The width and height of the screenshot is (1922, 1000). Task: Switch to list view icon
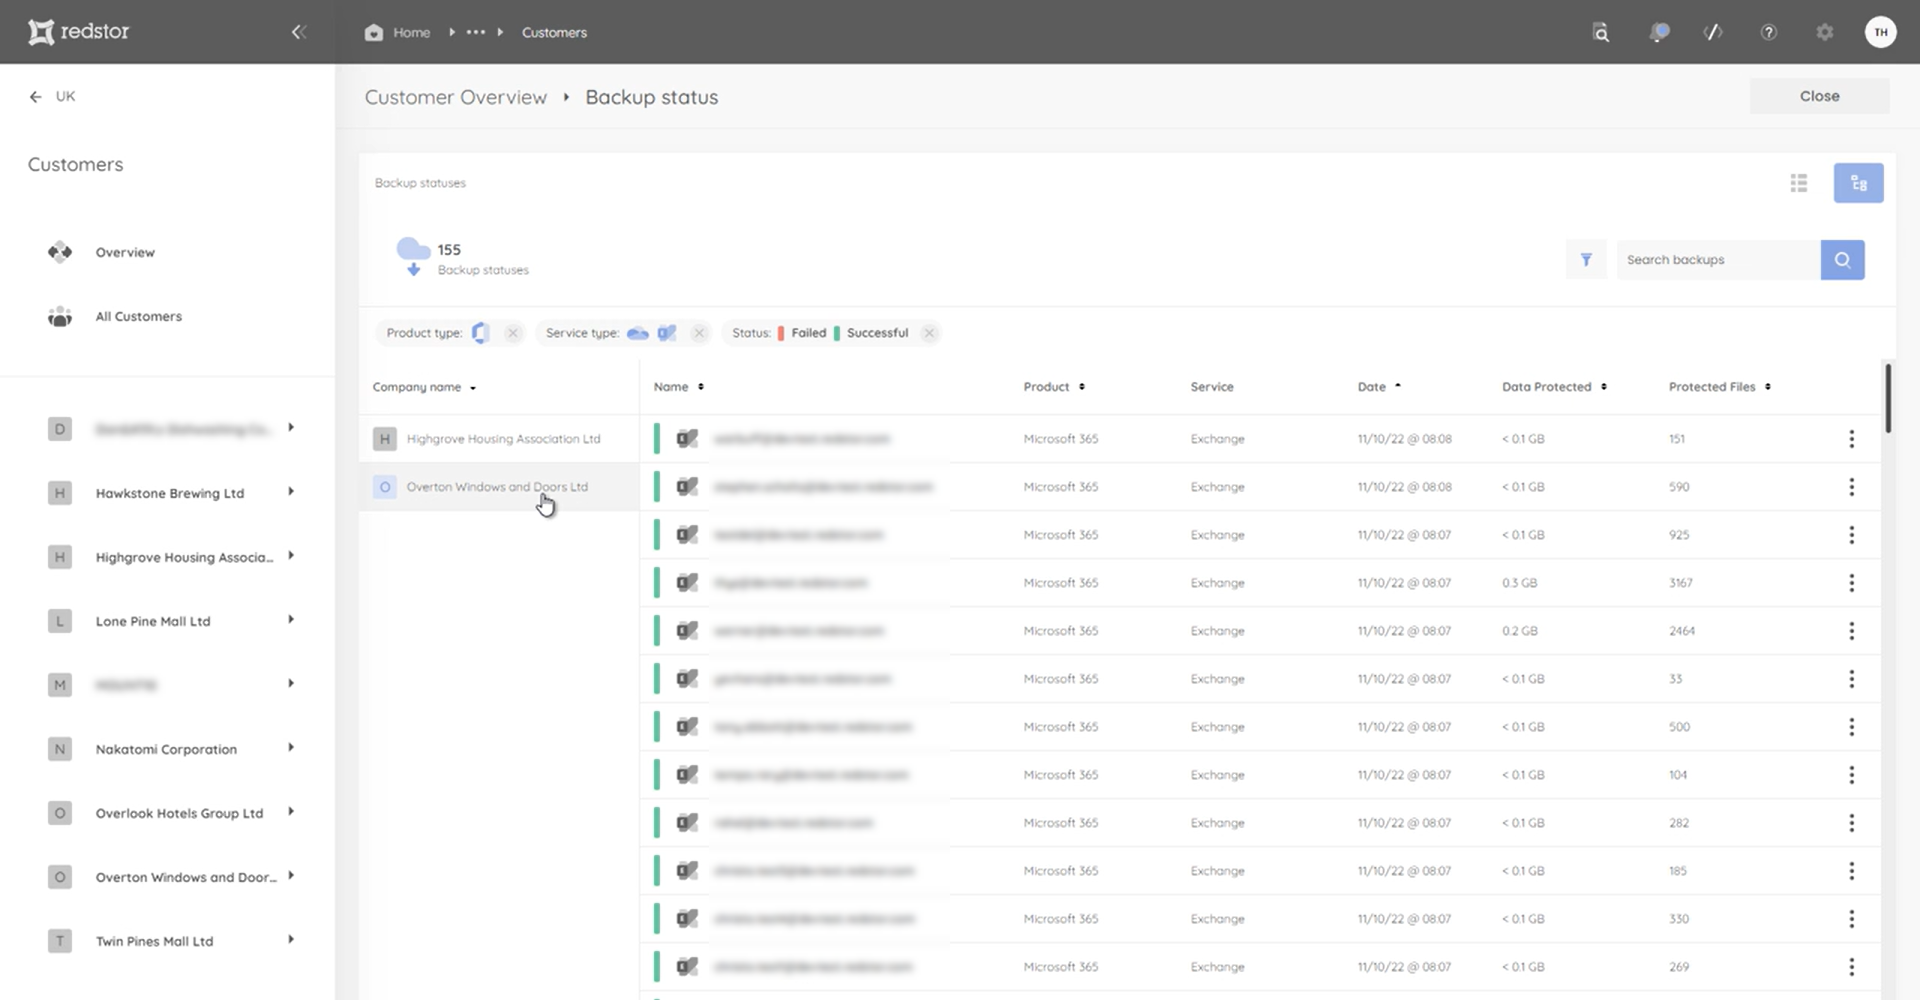point(1799,183)
